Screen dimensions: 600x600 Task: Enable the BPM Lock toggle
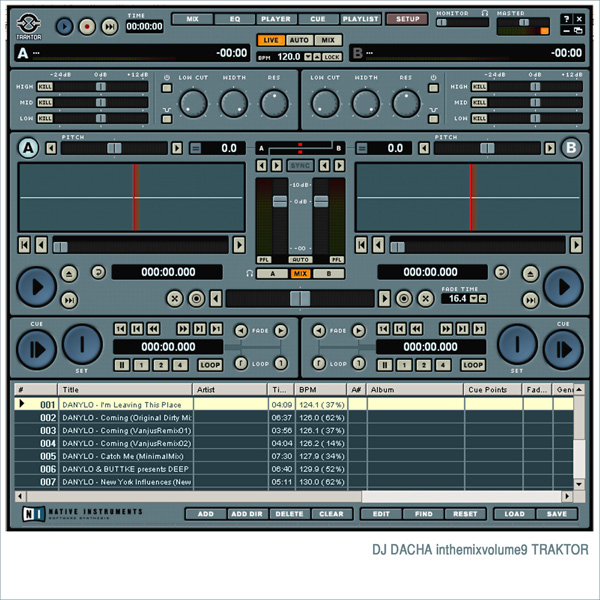tap(332, 58)
